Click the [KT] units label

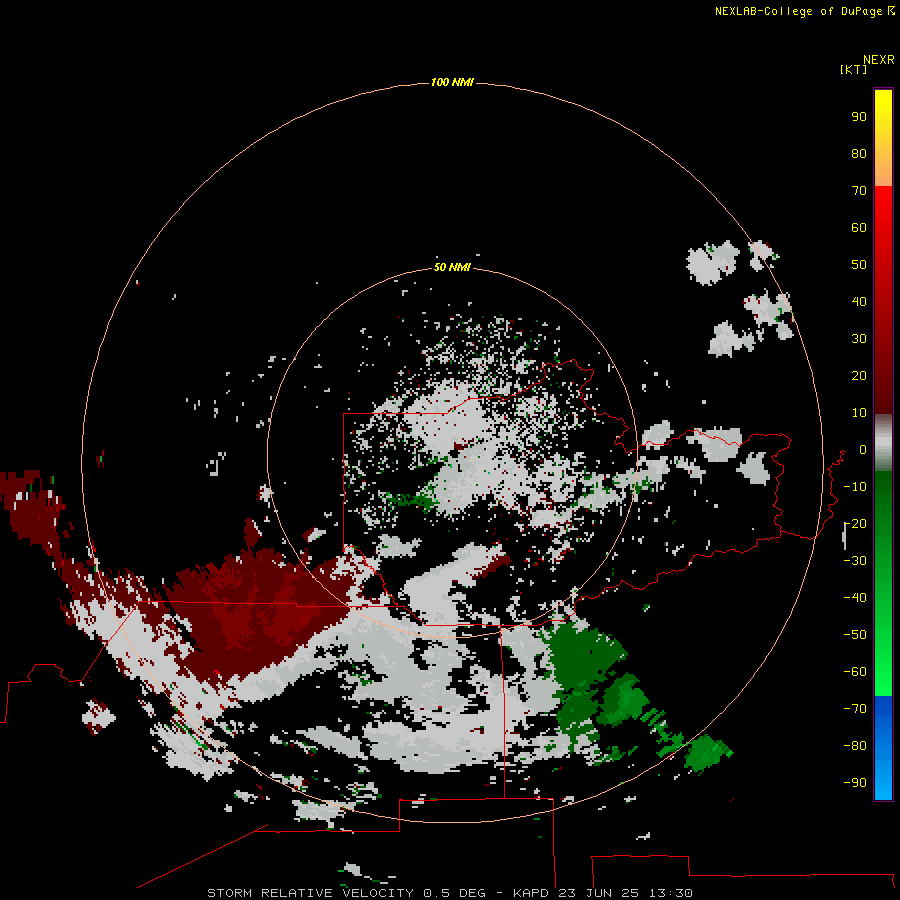click(854, 69)
